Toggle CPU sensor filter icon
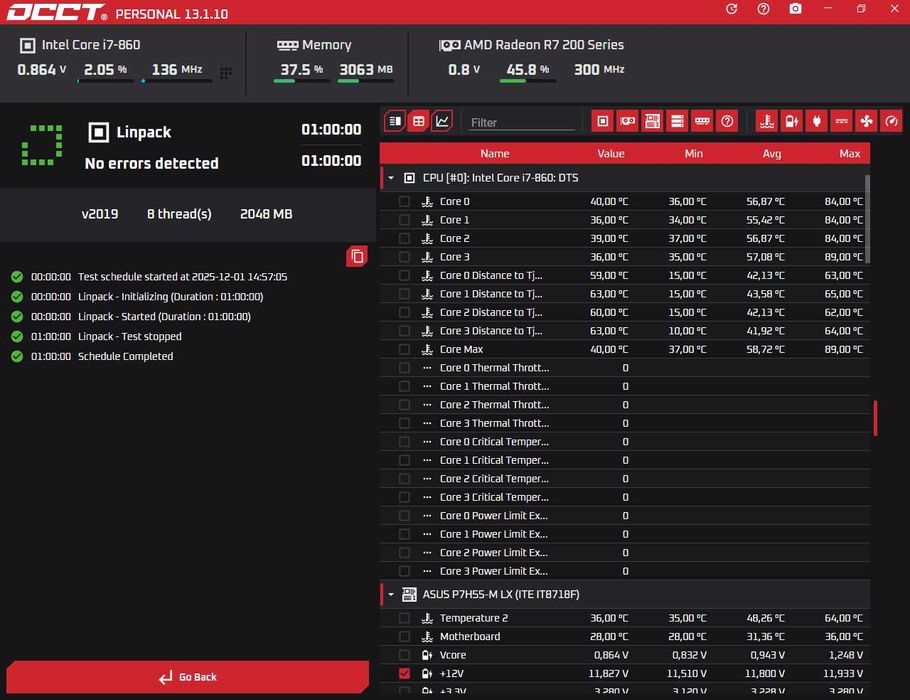Image resolution: width=910 pixels, height=700 pixels. point(602,121)
